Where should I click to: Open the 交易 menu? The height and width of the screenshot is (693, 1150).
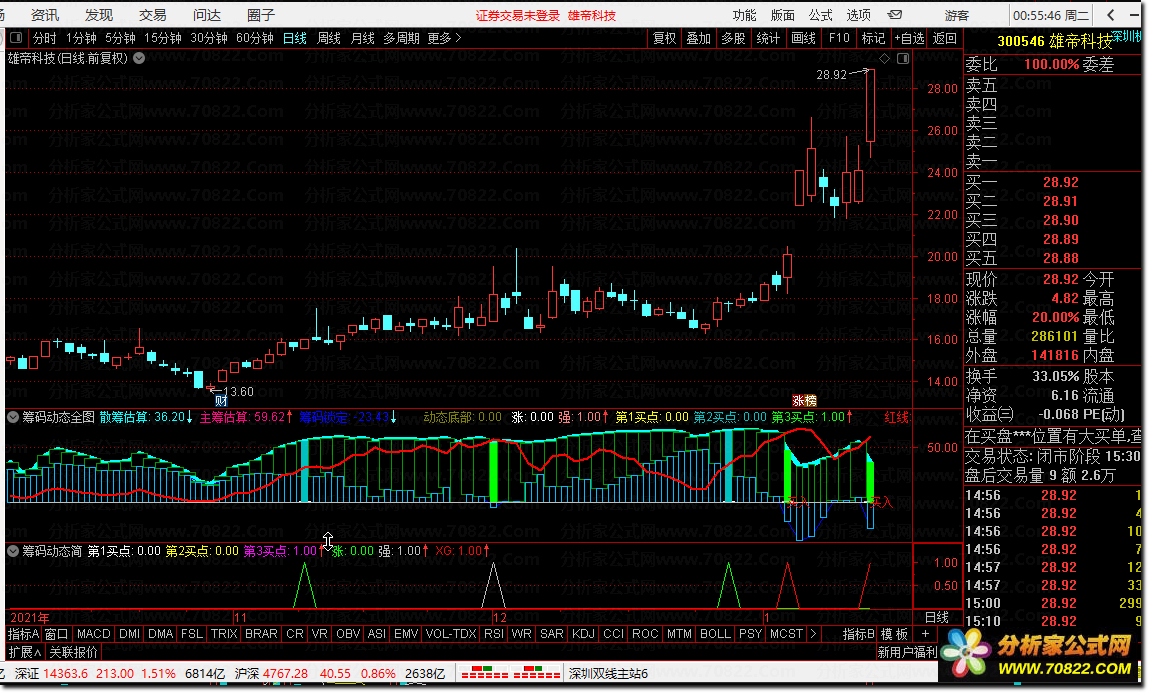(x=153, y=15)
